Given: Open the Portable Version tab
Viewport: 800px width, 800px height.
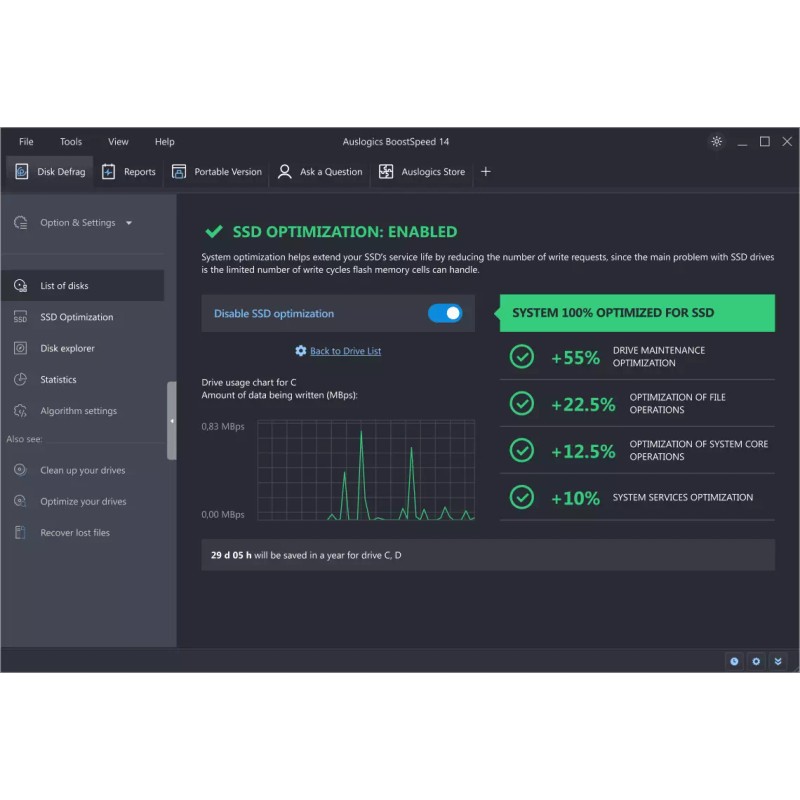Looking at the screenshot, I should (217, 172).
